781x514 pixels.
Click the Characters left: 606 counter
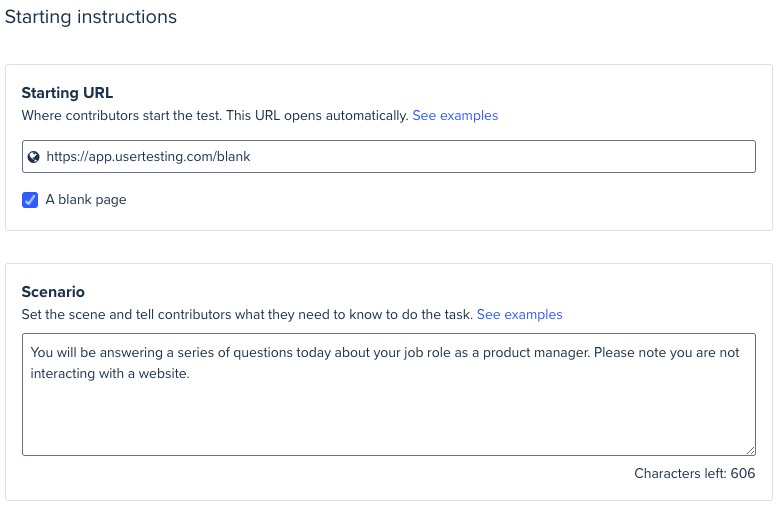point(694,473)
